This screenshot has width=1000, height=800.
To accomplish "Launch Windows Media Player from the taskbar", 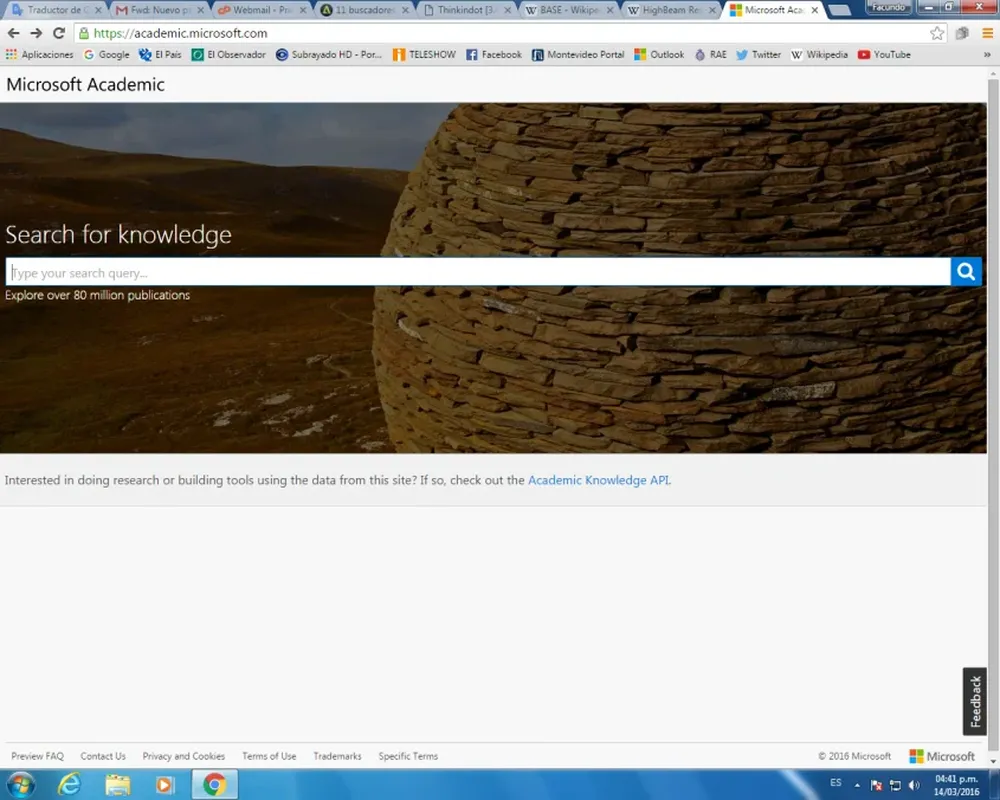I will 164,784.
